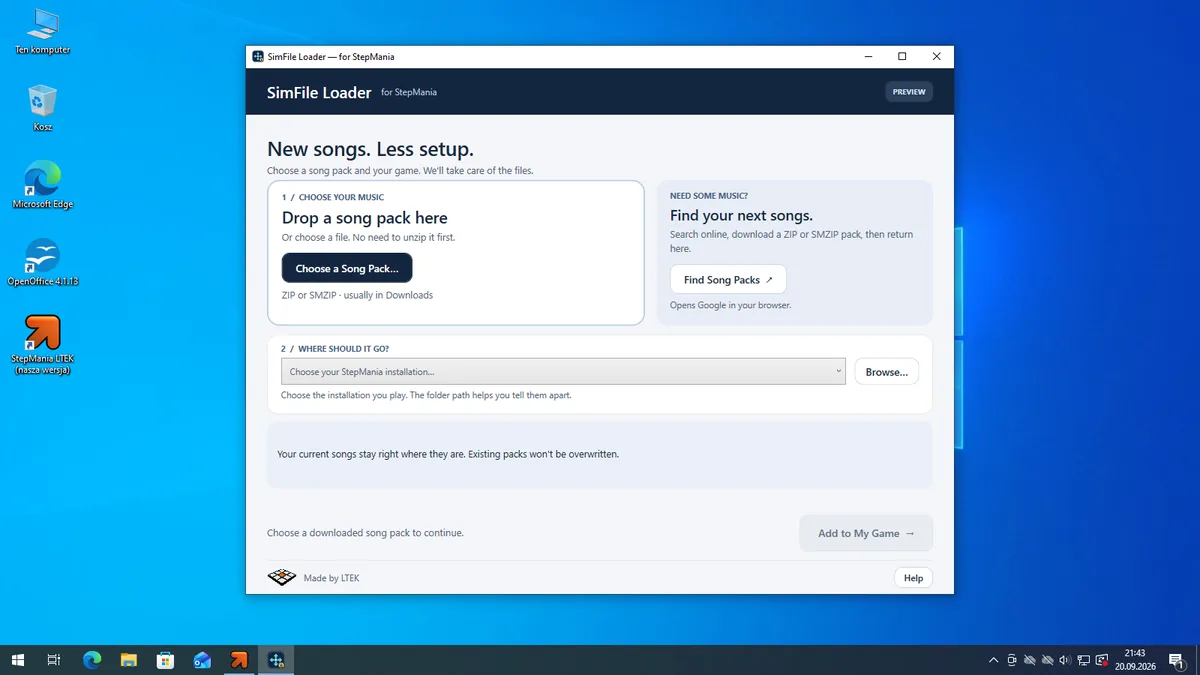1200x675 pixels.
Task: Open File Explorer from the taskbar
Action: click(x=129, y=660)
